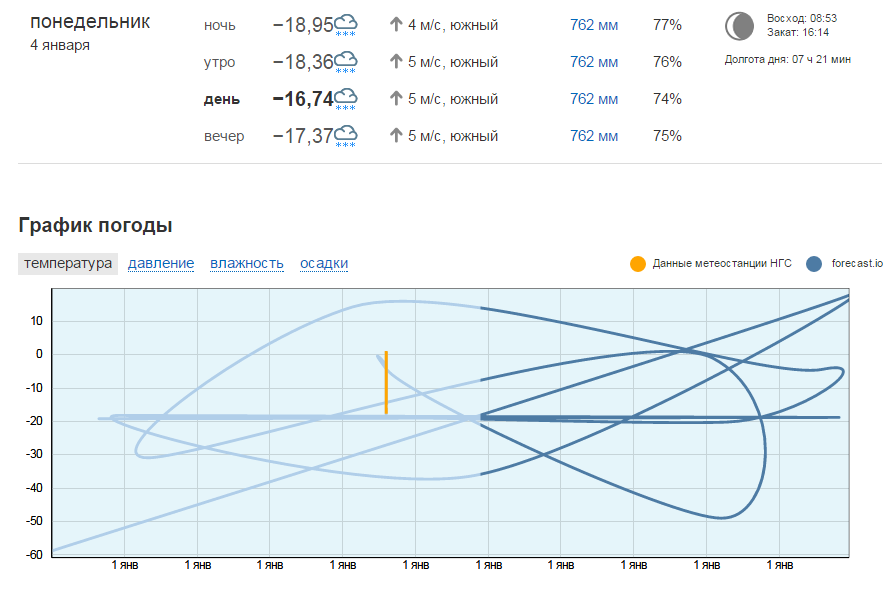Click the Восход: 08:53 sunrise text
The width and height of the screenshot is (893, 594).
802,18
